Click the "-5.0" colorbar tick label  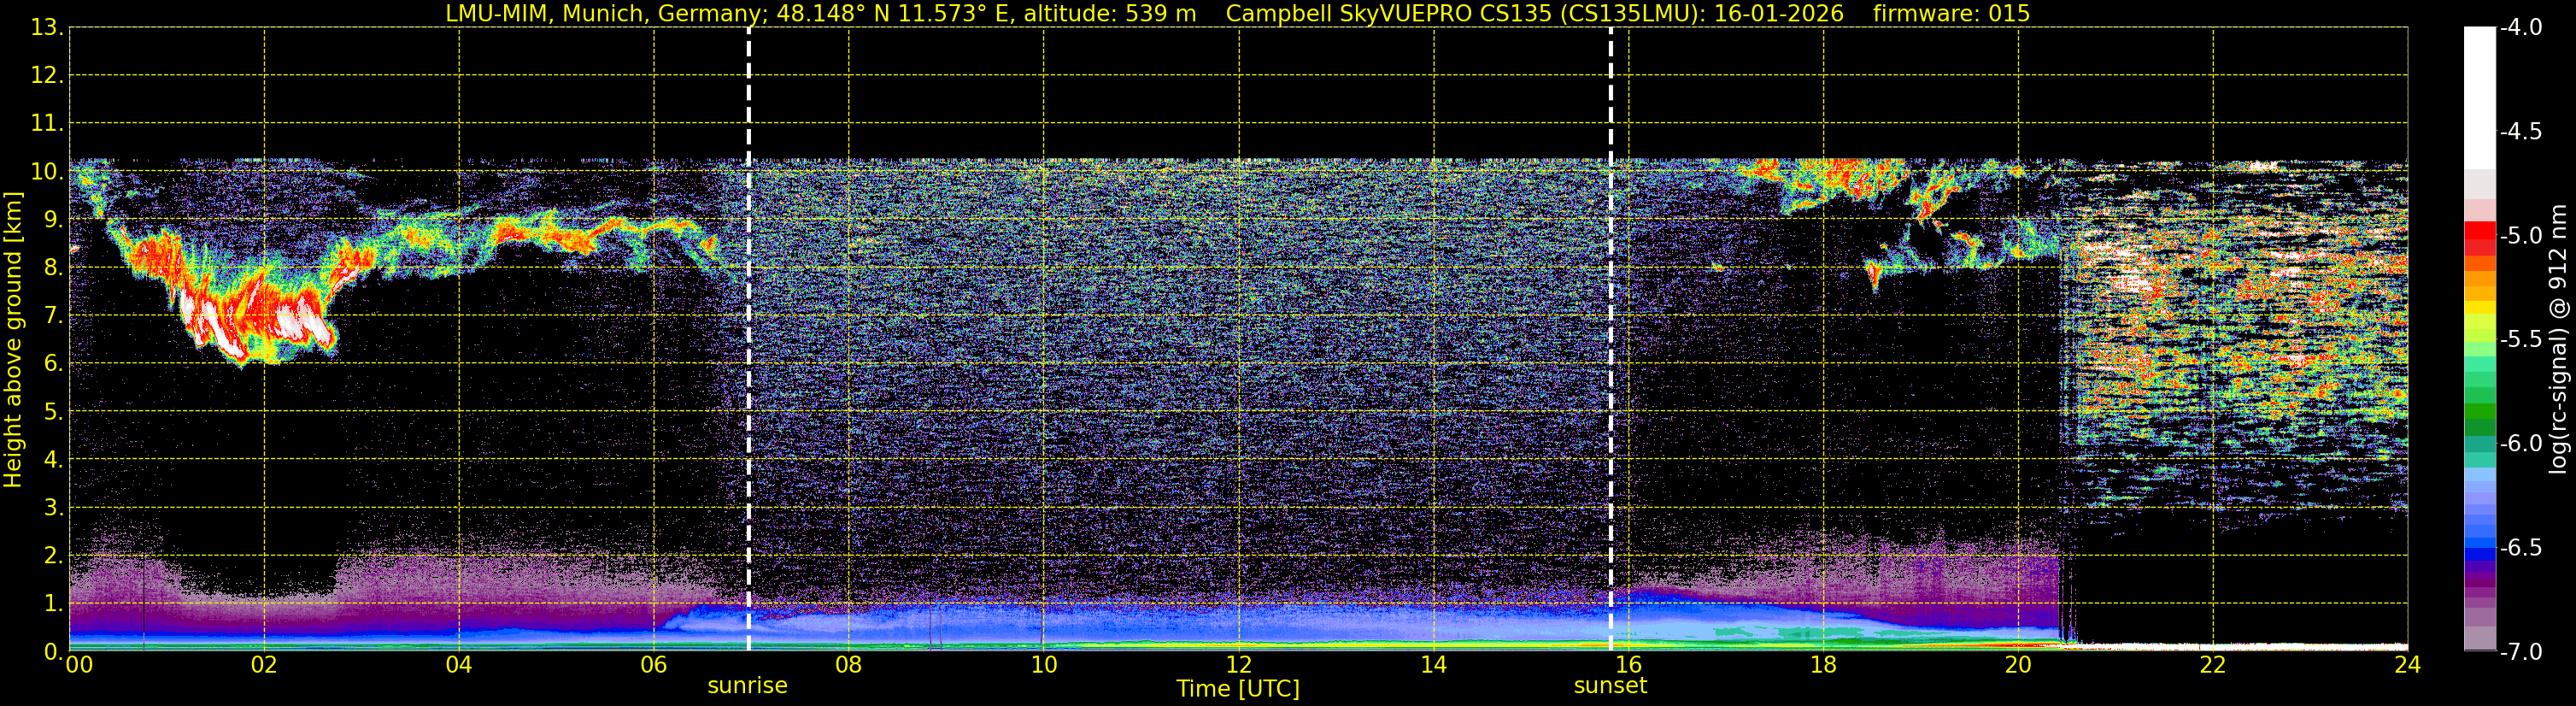click(x=2521, y=236)
